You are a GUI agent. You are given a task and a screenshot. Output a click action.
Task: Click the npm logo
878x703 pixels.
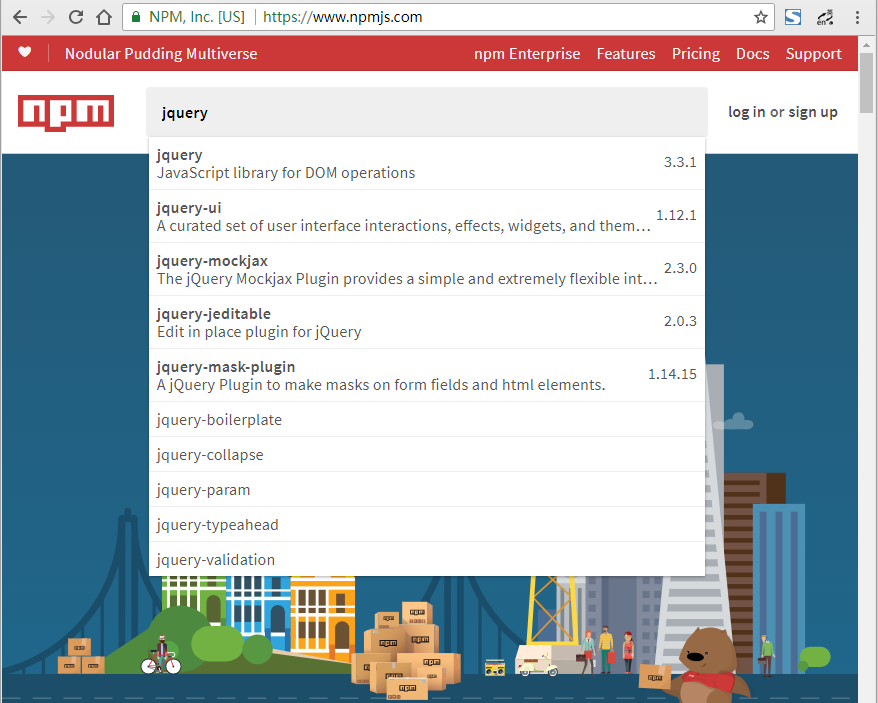[x=66, y=113]
